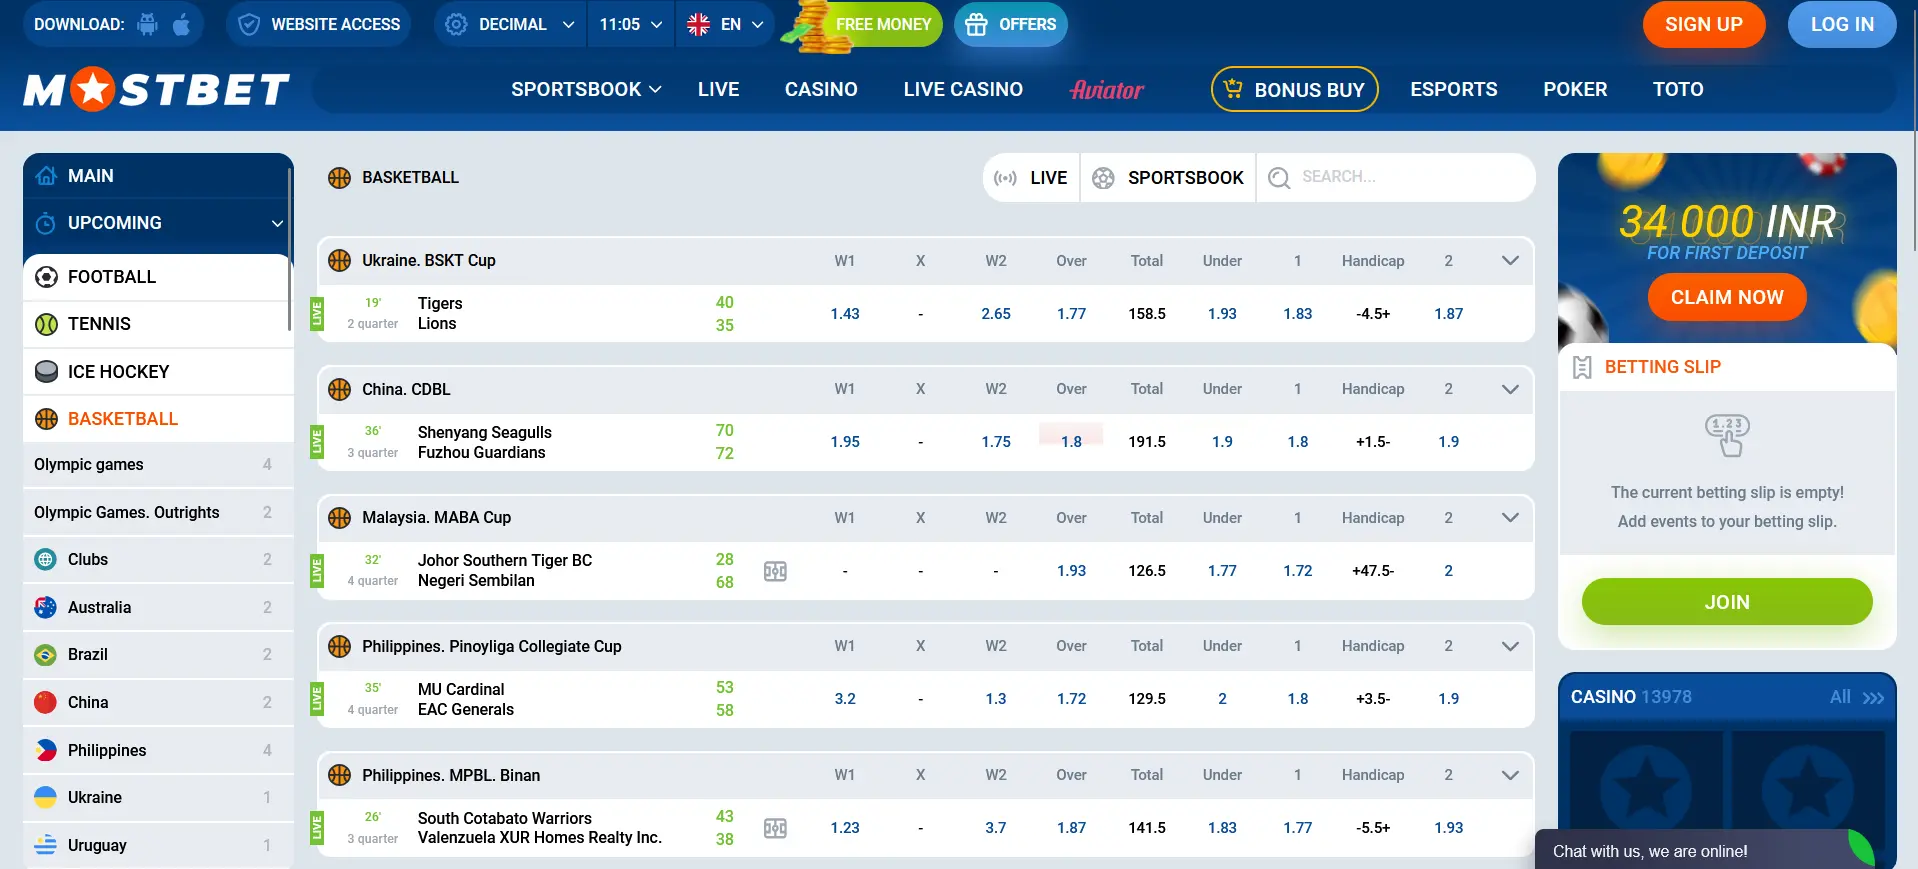The width and height of the screenshot is (1918, 869).
Task: Open the Johor Southern Tiger match tracker icon
Action: click(x=775, y=571)
